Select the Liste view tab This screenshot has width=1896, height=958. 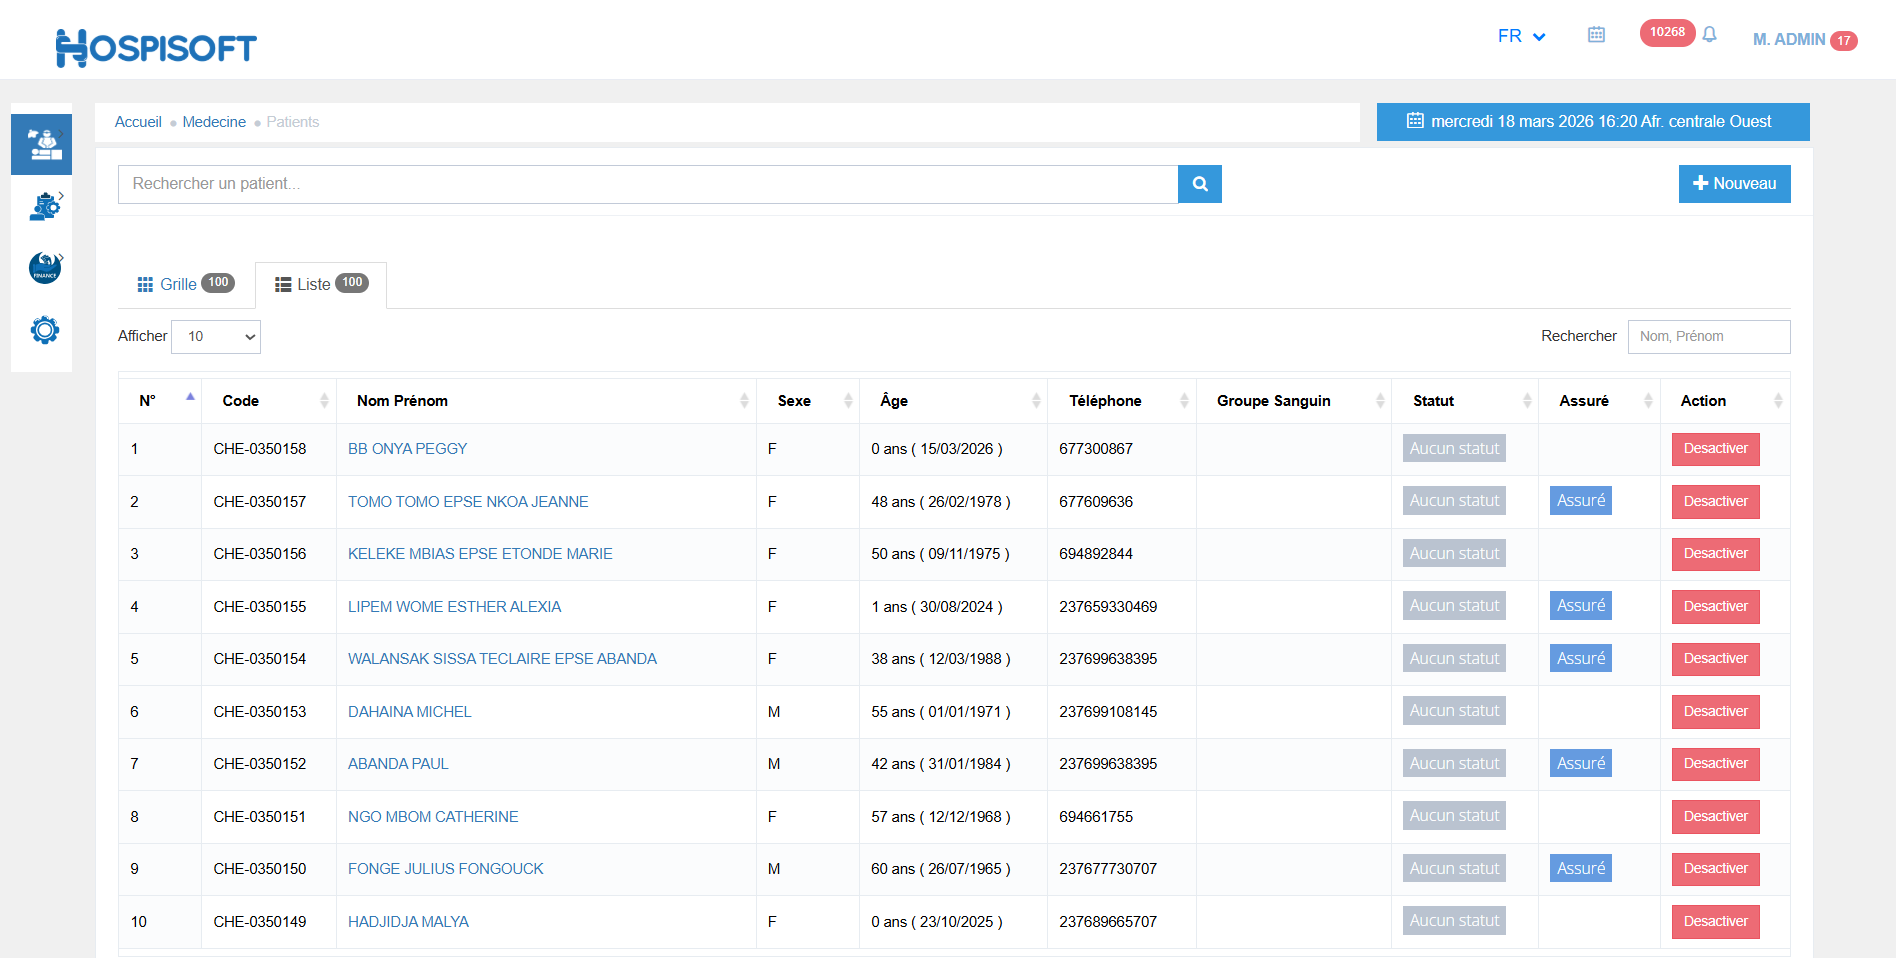[x=321, y=284]
